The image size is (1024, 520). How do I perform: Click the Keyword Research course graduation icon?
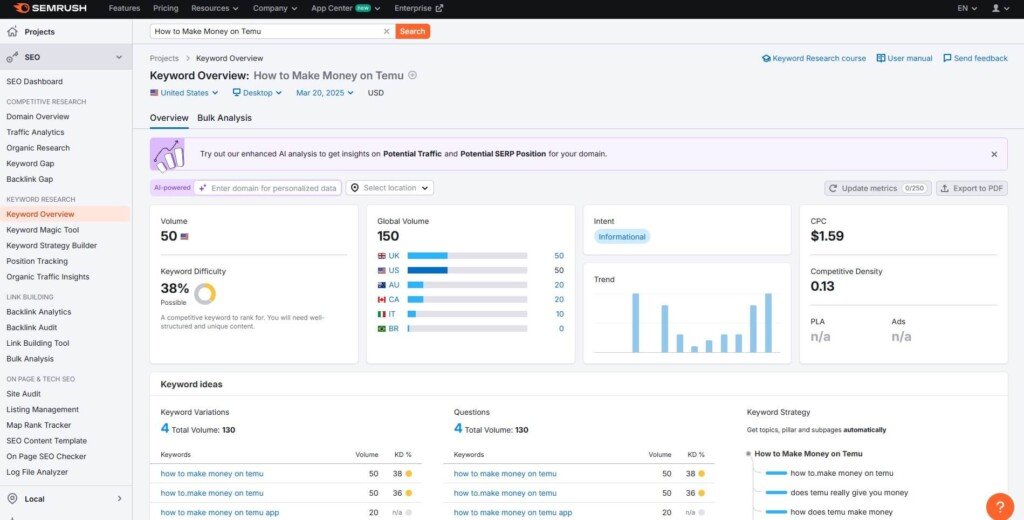(766, 58)
